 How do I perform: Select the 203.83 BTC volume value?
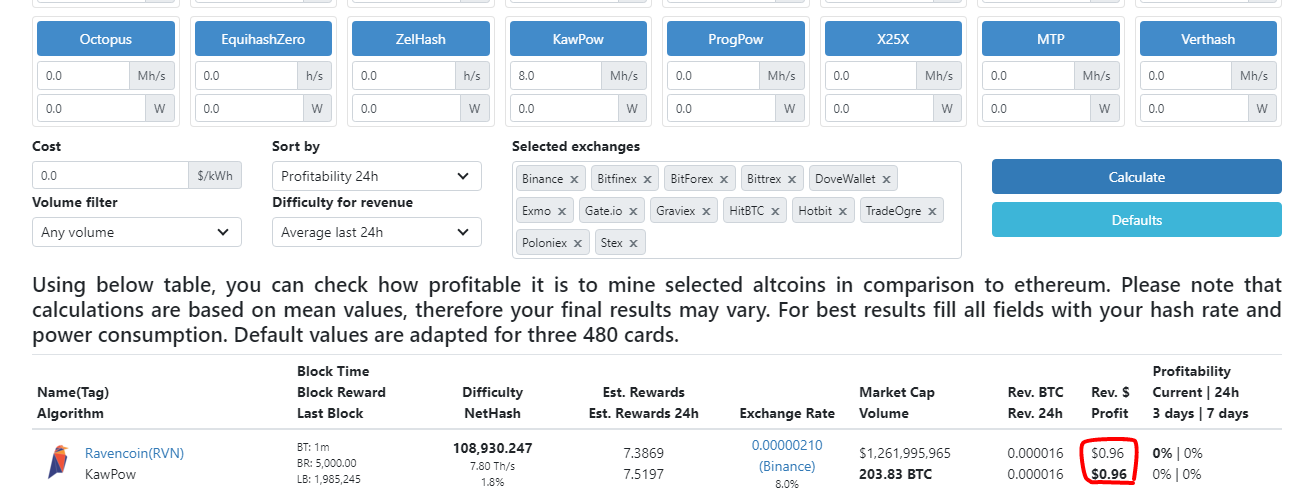(x=897, y=474)
